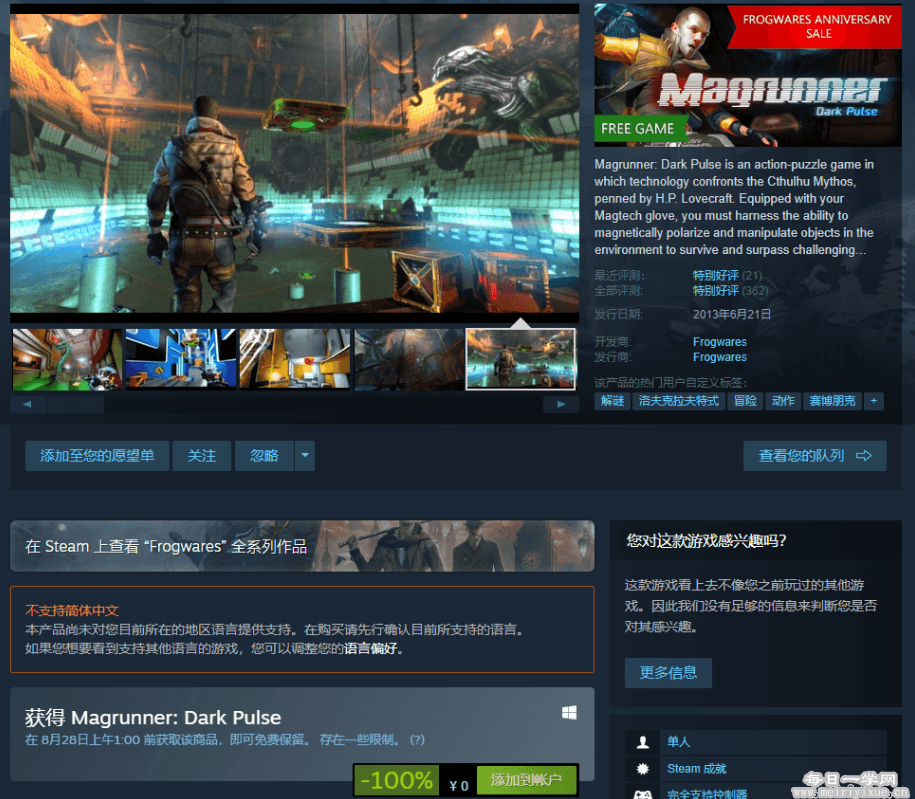Click the 更多信息 button
Viewport: 915px width, 799px height.
(x=668, y=673)
